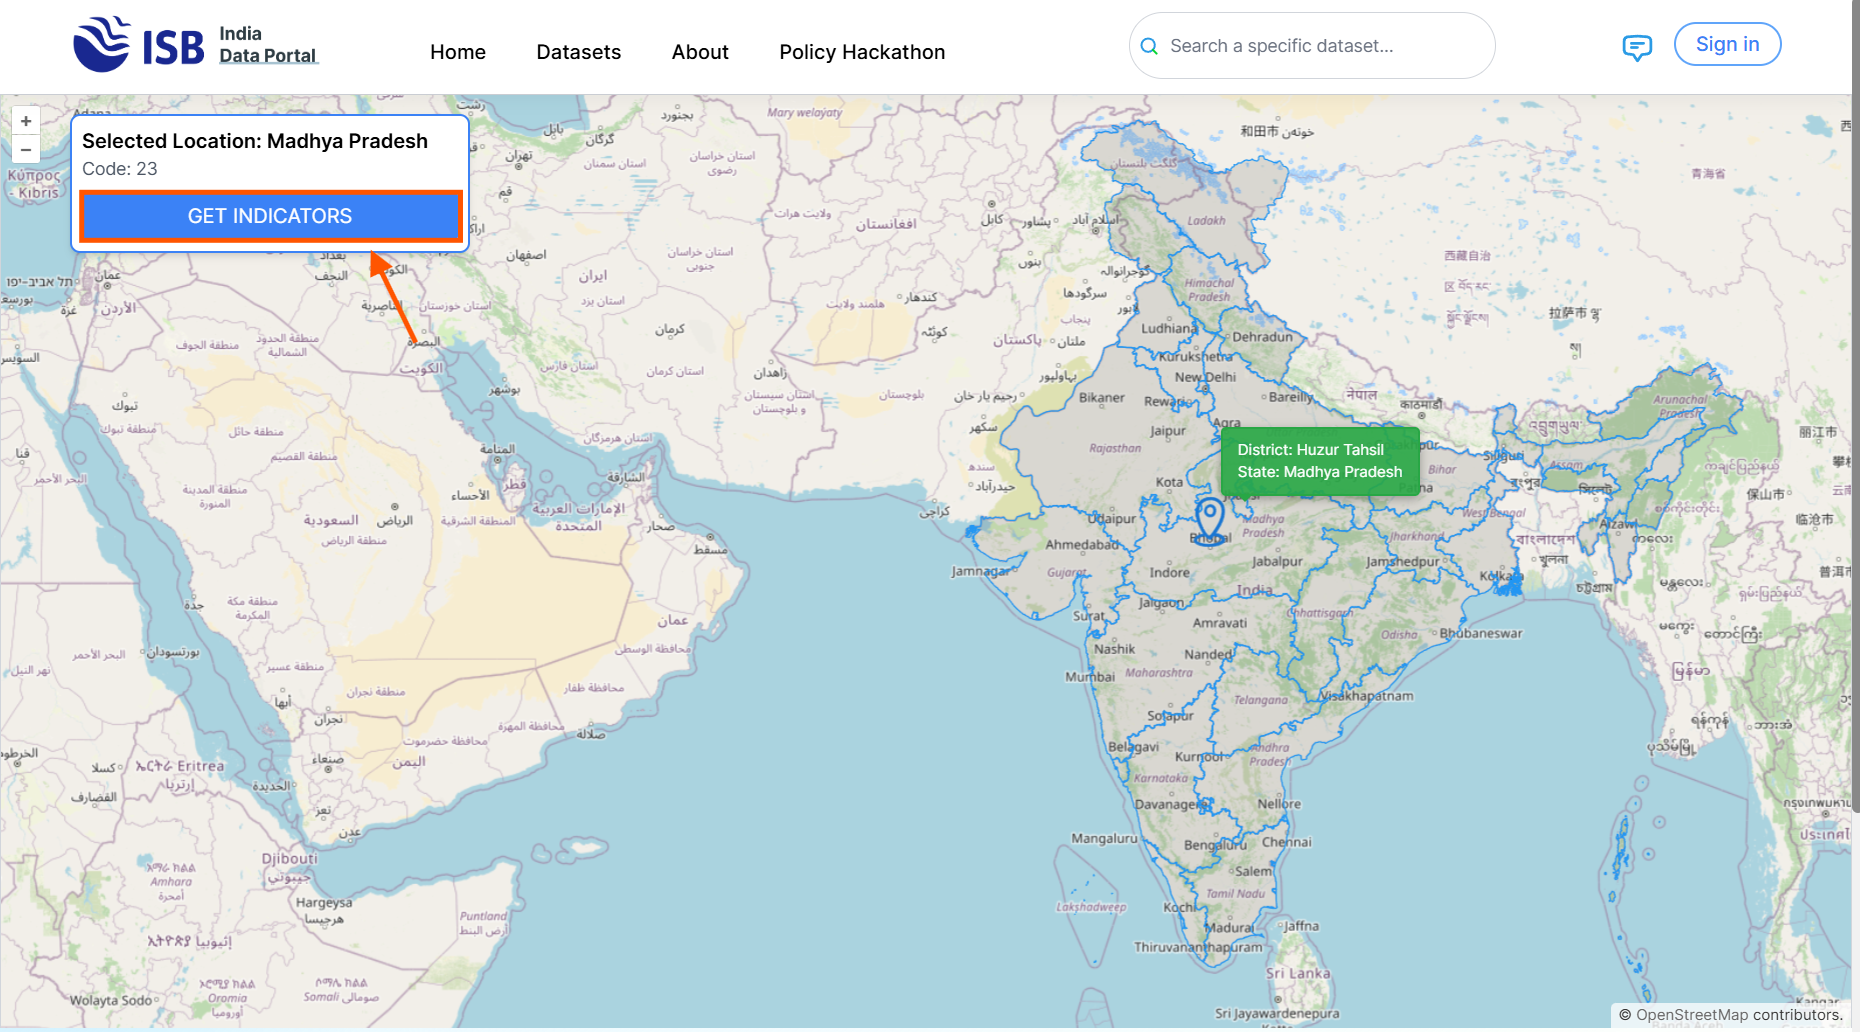
Task: Click the search magnifier icon
Action: click(1149, 46)
